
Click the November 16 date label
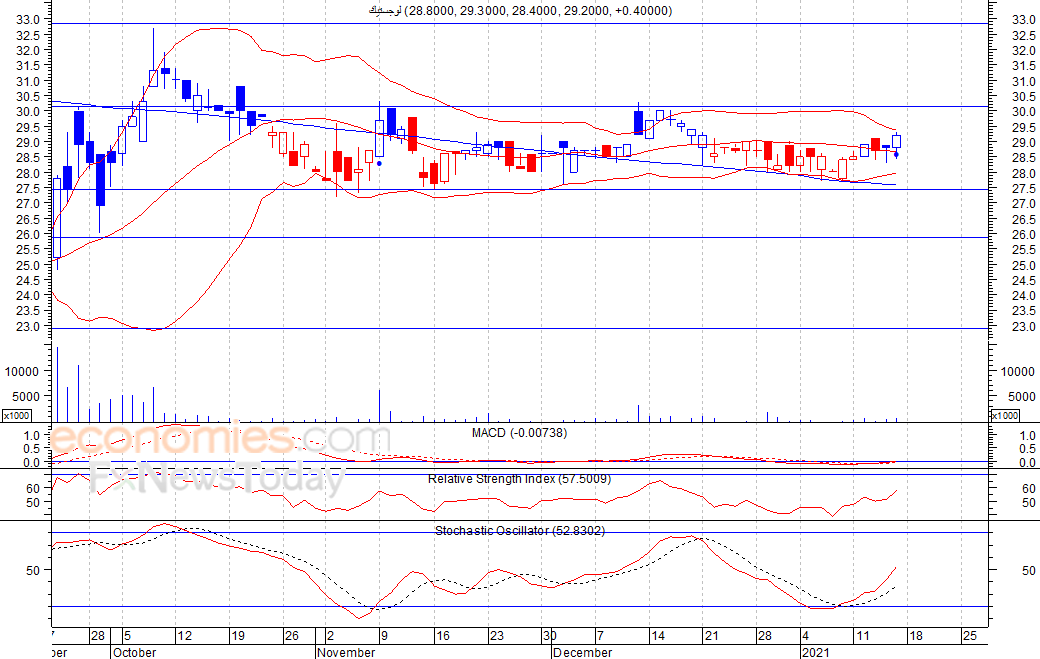[442, 636]
